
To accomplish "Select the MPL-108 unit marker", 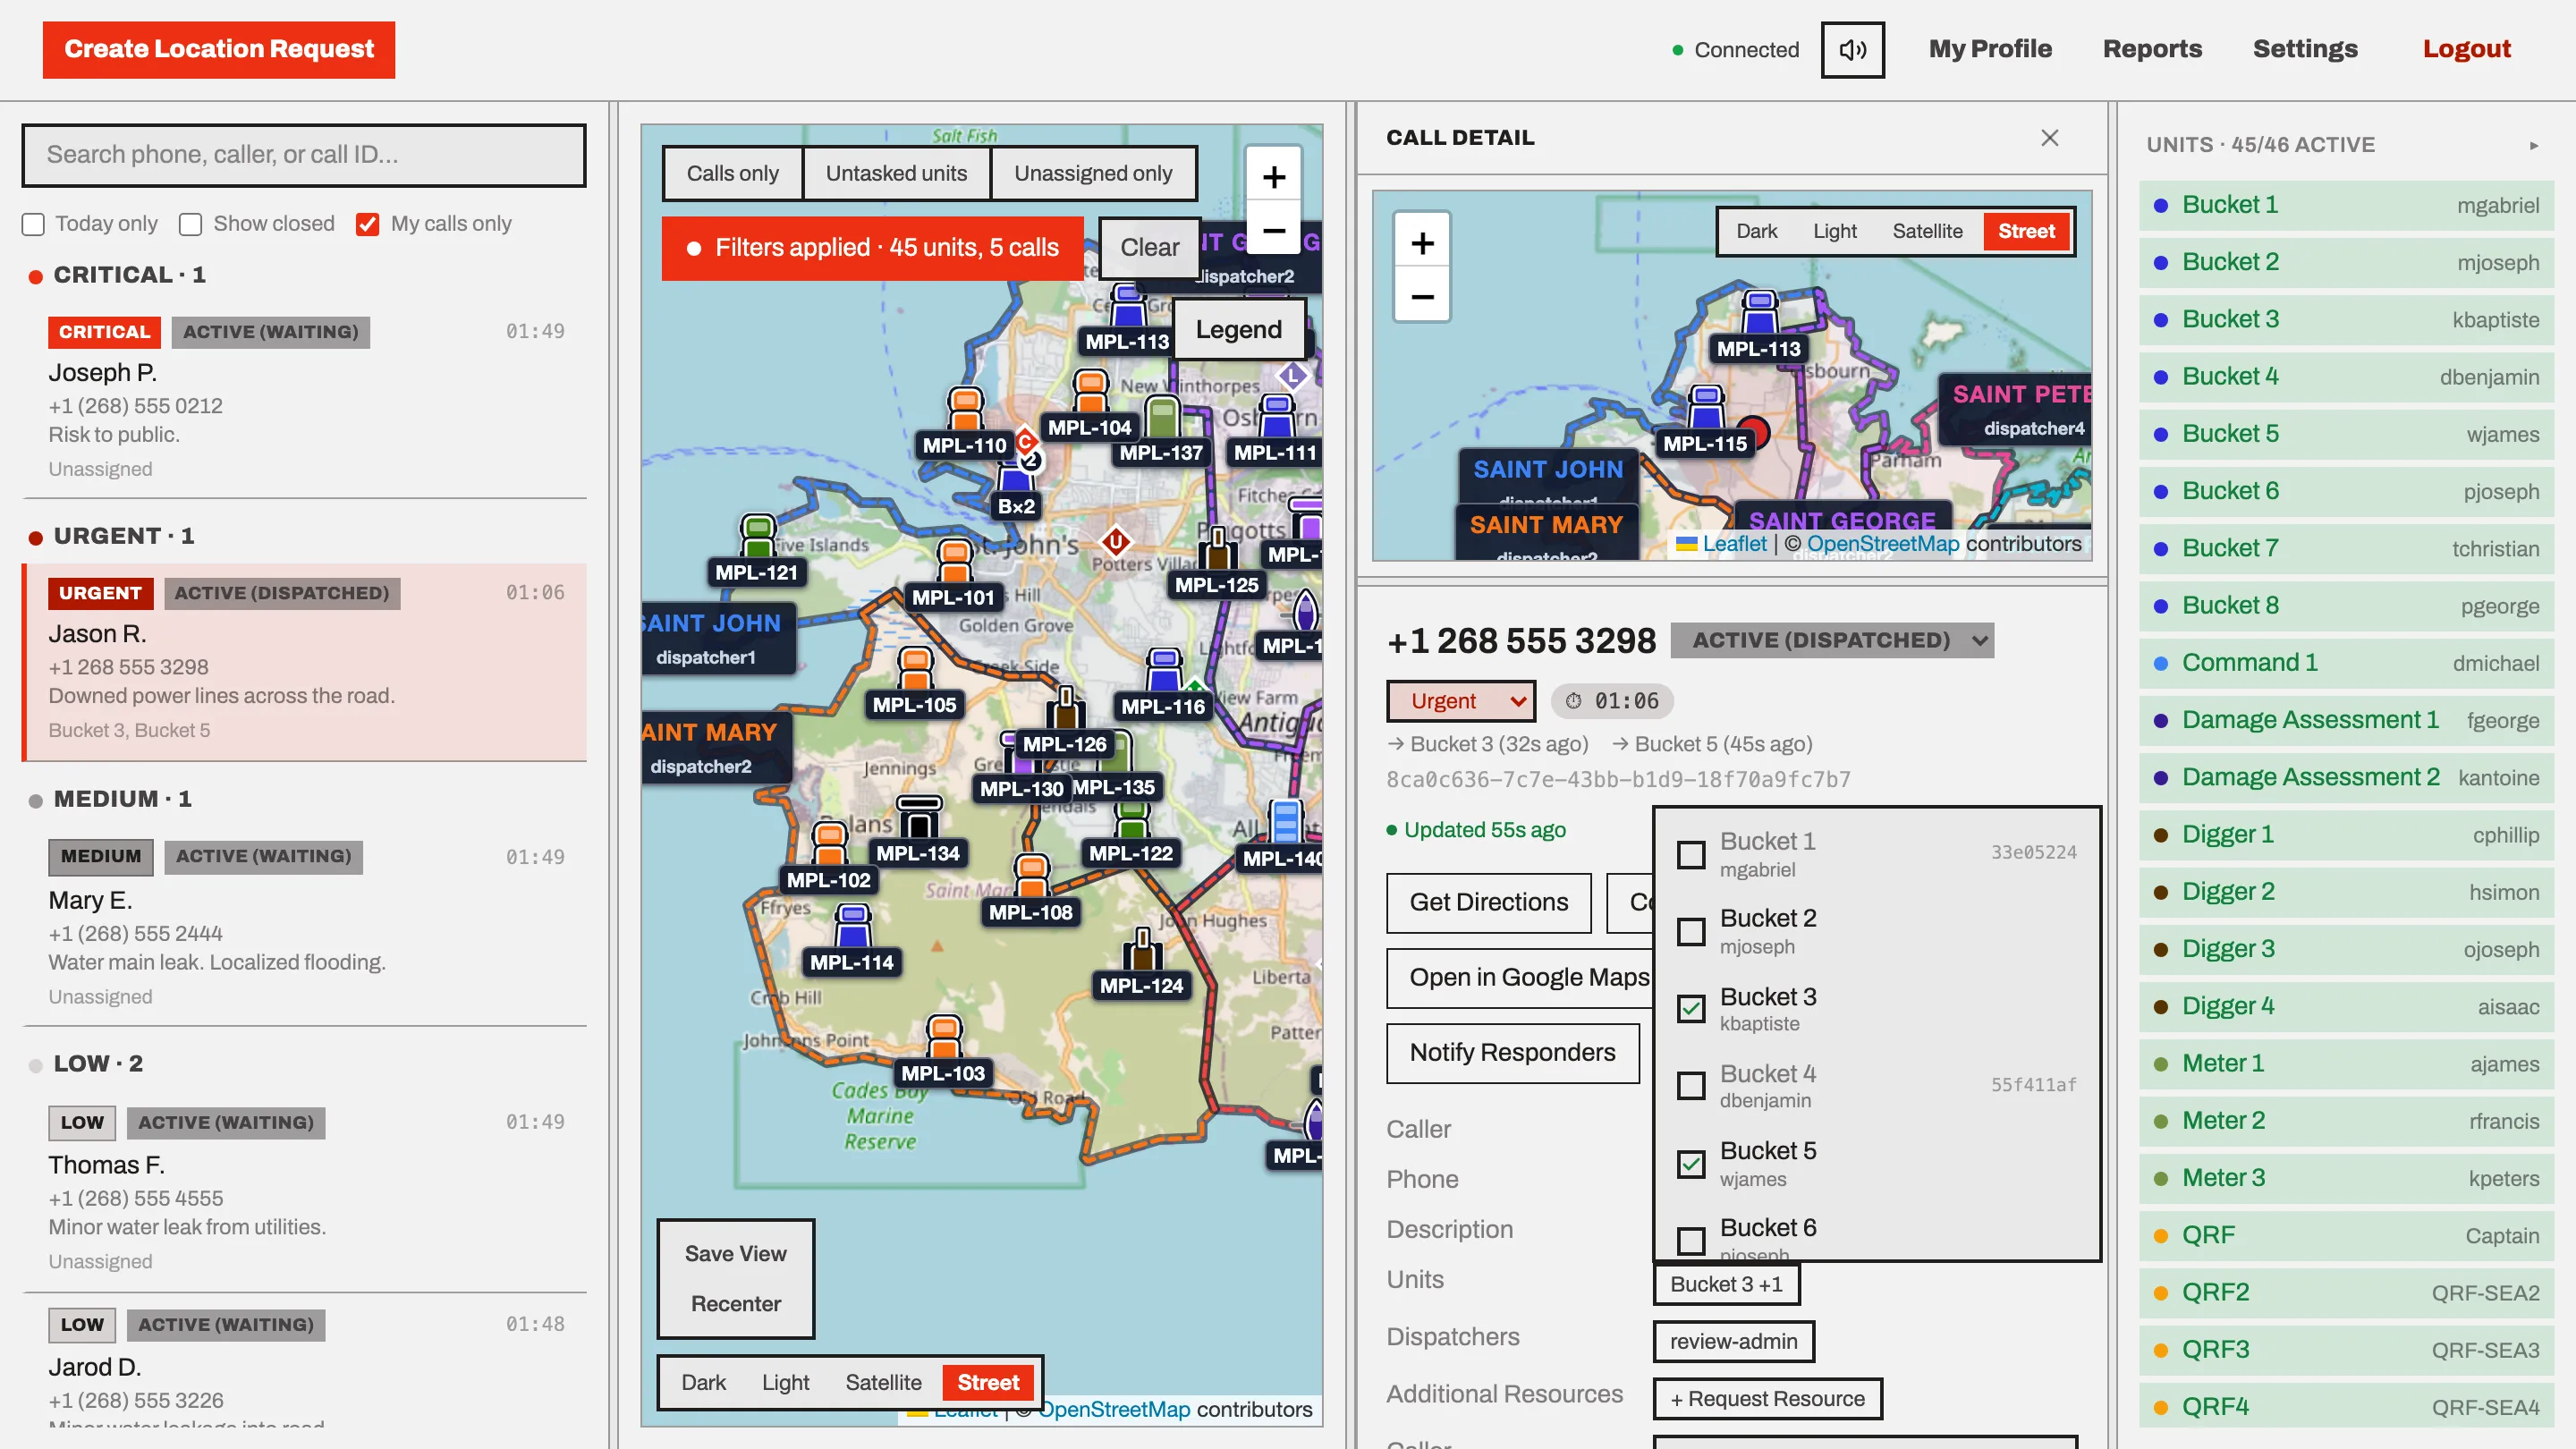I will click(1031, 892).
